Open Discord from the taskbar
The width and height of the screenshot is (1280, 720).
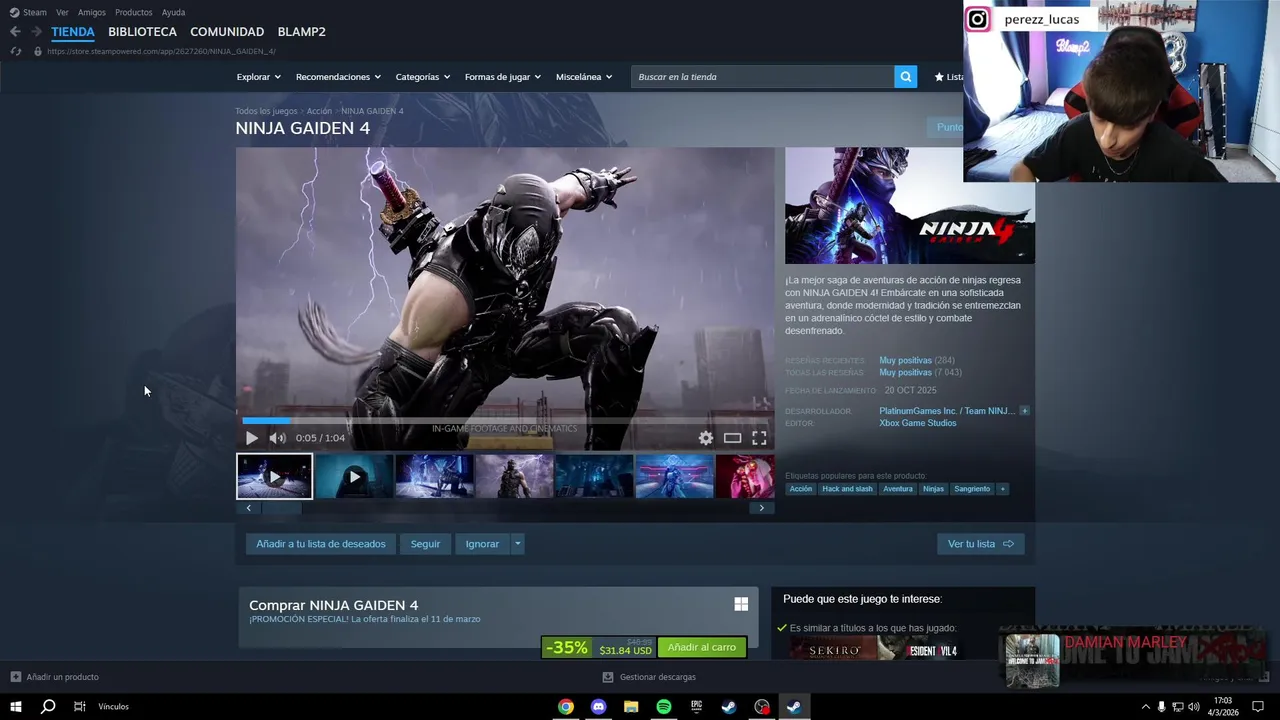598,707
